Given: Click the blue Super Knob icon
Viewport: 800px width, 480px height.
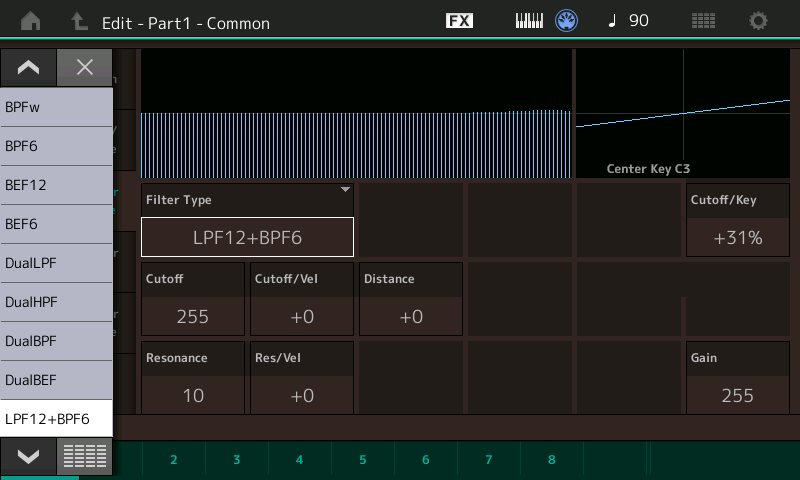Looking at the screenshot, I should tap(566, 21).
